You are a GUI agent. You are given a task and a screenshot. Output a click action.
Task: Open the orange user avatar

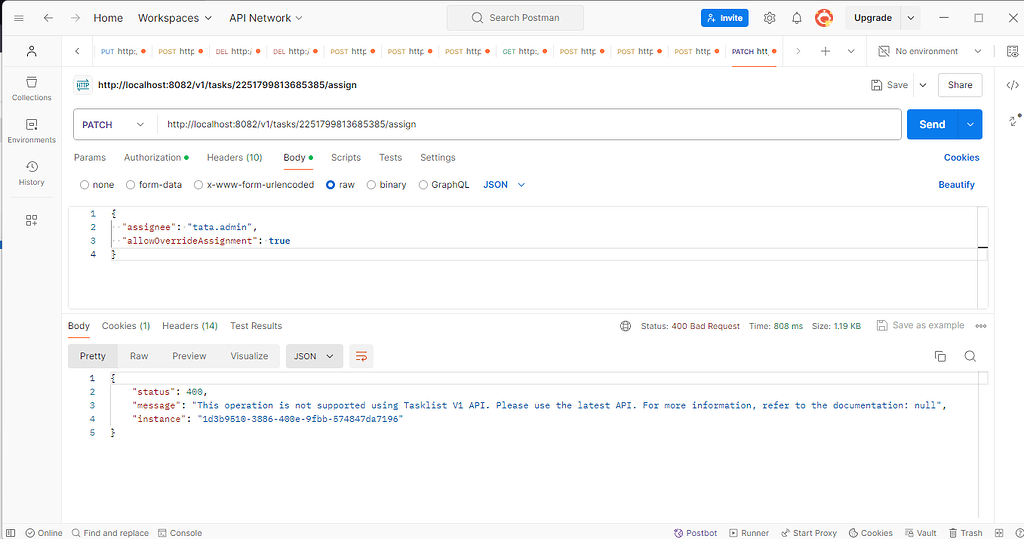tap(824, 18)
